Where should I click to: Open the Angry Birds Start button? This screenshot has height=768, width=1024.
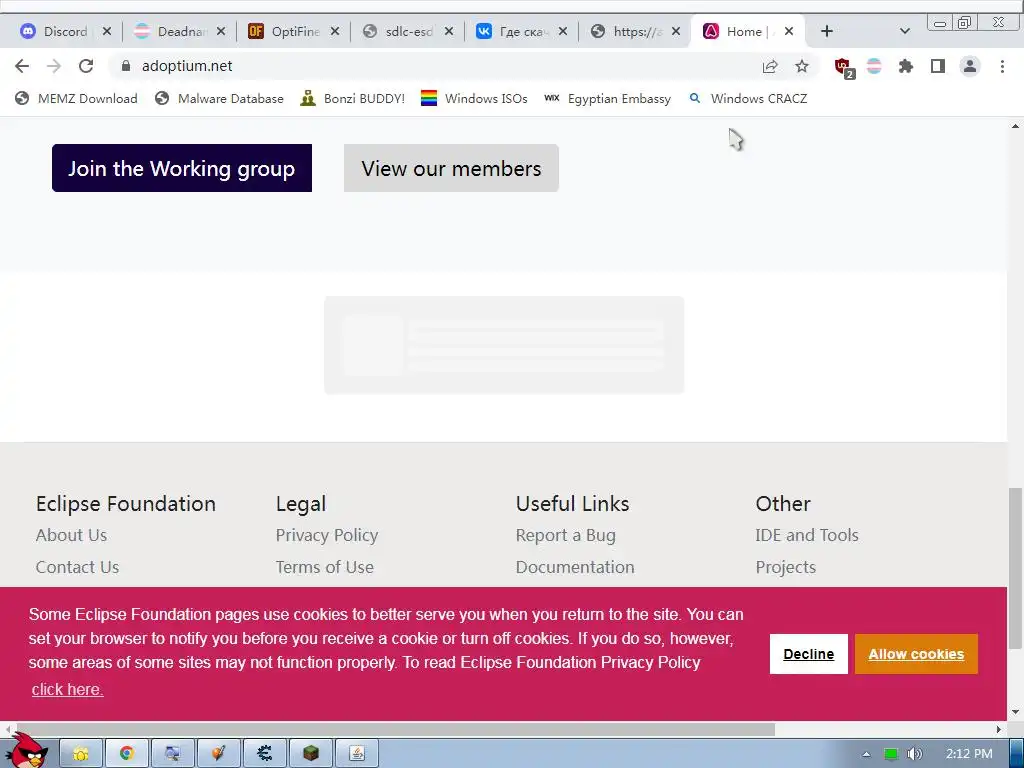click(x=27, y=751)
